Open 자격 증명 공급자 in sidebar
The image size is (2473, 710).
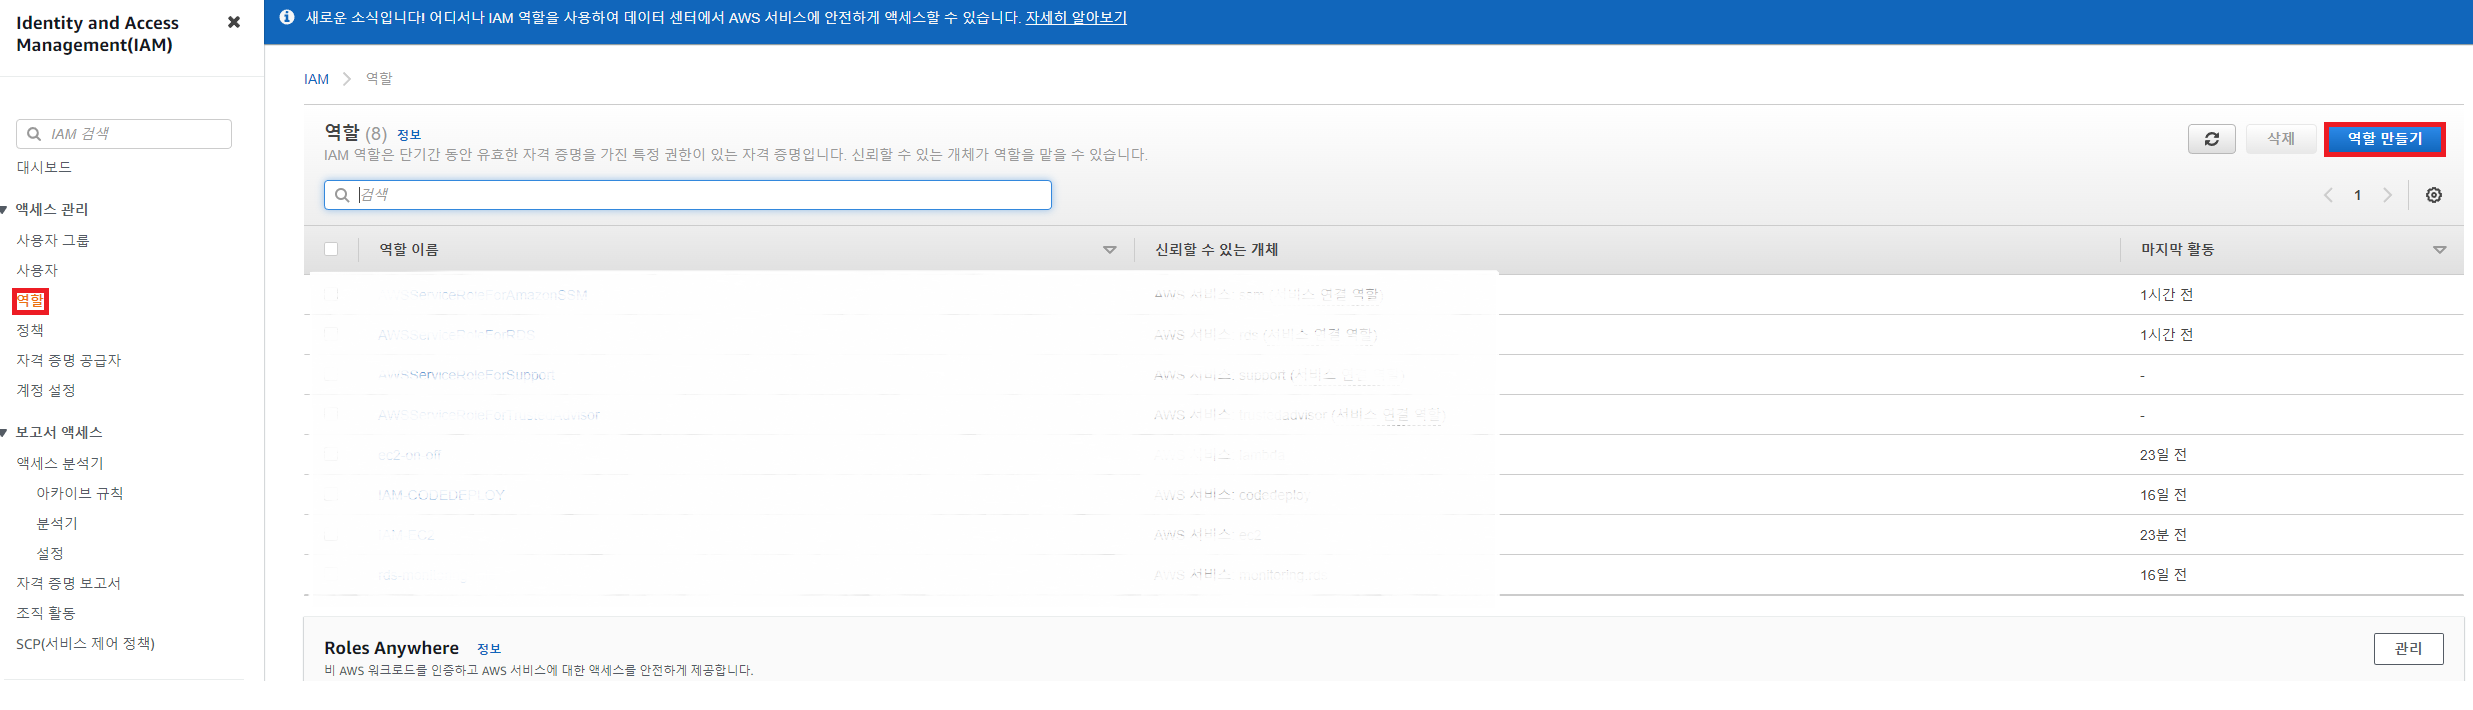pyautogui.click(x=68, y=360)
